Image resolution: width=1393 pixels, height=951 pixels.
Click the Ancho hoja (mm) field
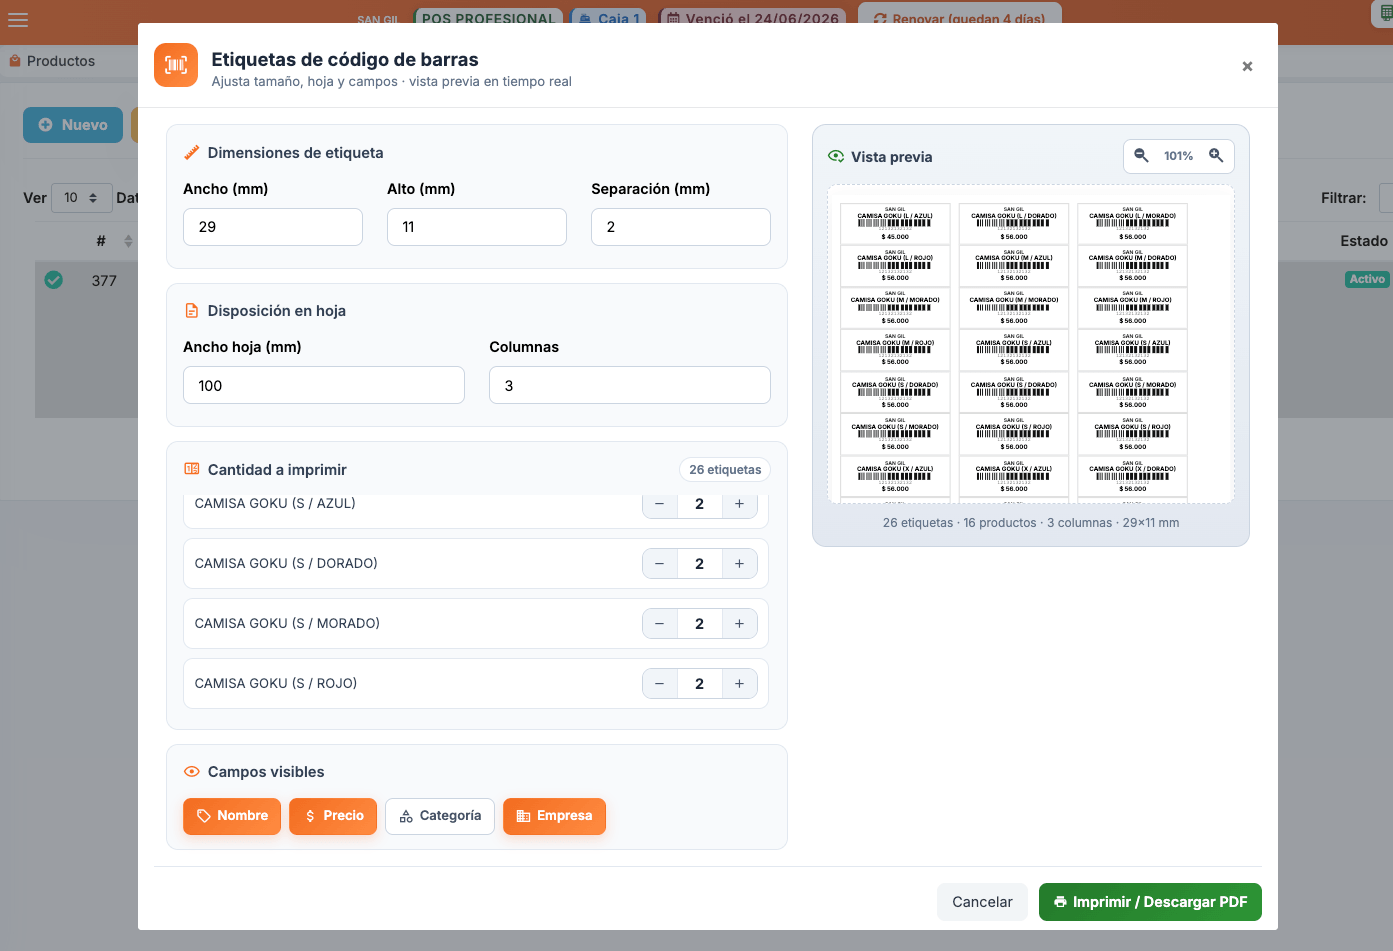pyautogui.click(x=324, y=385)
